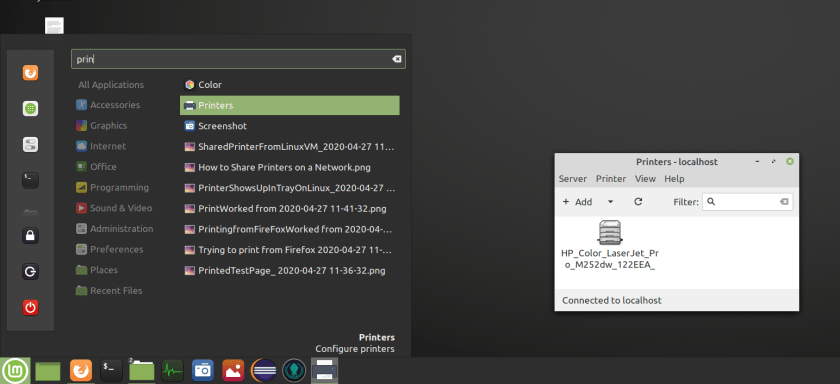Open the Places category
This screenshot has width=840, height=384.
point(97,270)
